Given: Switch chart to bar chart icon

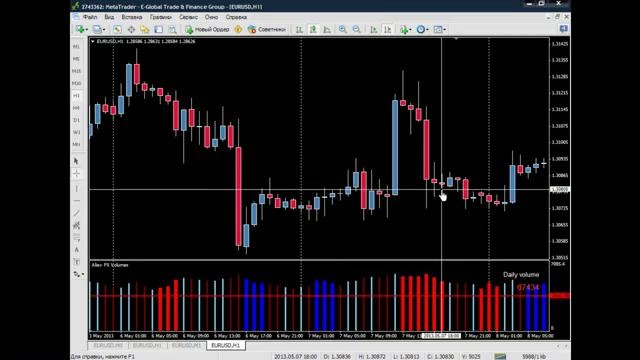Looking at the screenshot, I should [x=299, y=29].
